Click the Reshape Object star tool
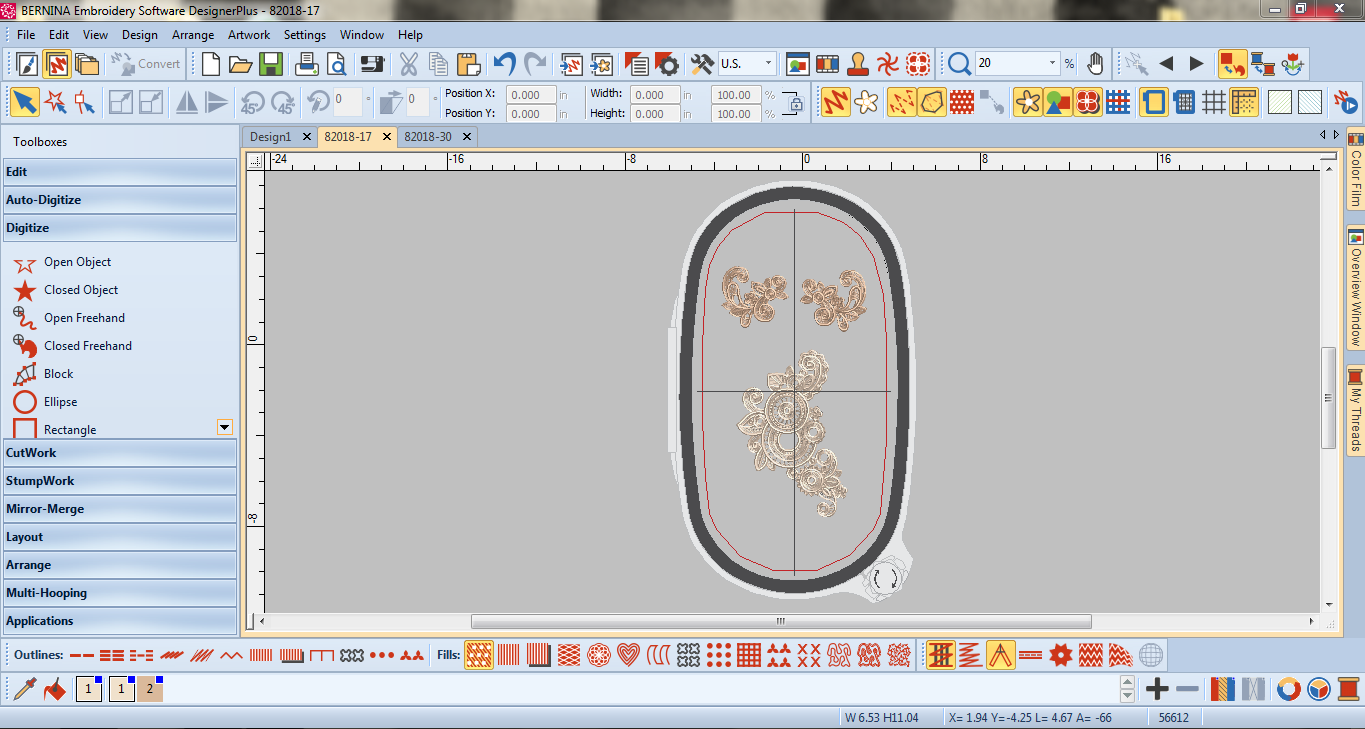 coord(55,102)
